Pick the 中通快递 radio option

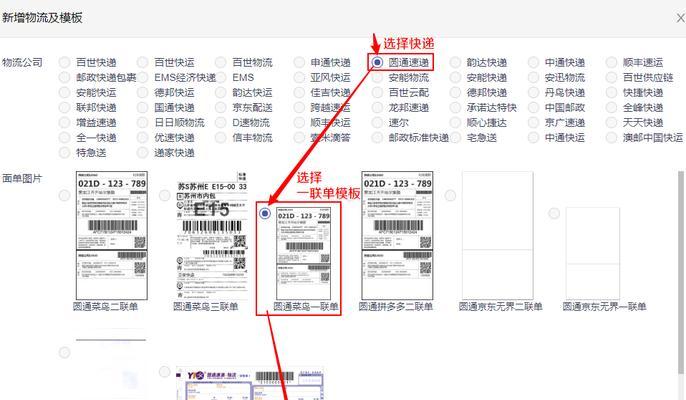tap(533, 63)
